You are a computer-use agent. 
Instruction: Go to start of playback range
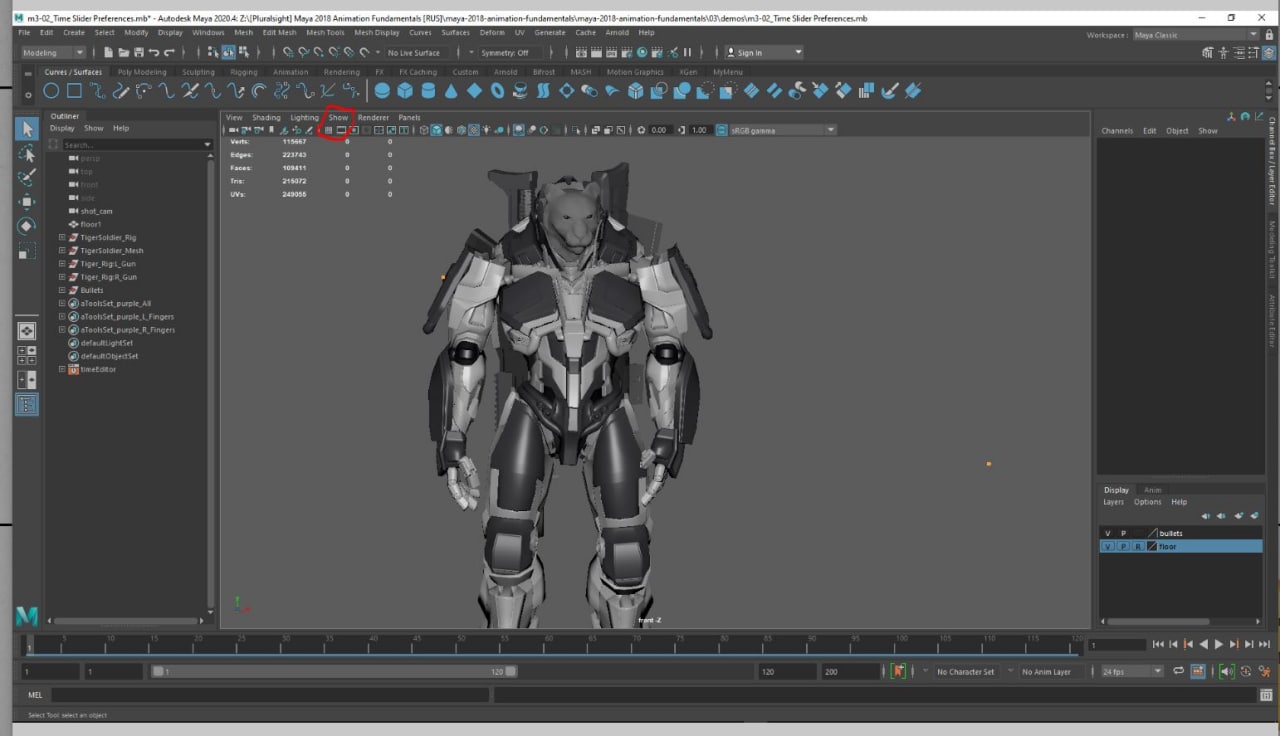(1157, 645)
